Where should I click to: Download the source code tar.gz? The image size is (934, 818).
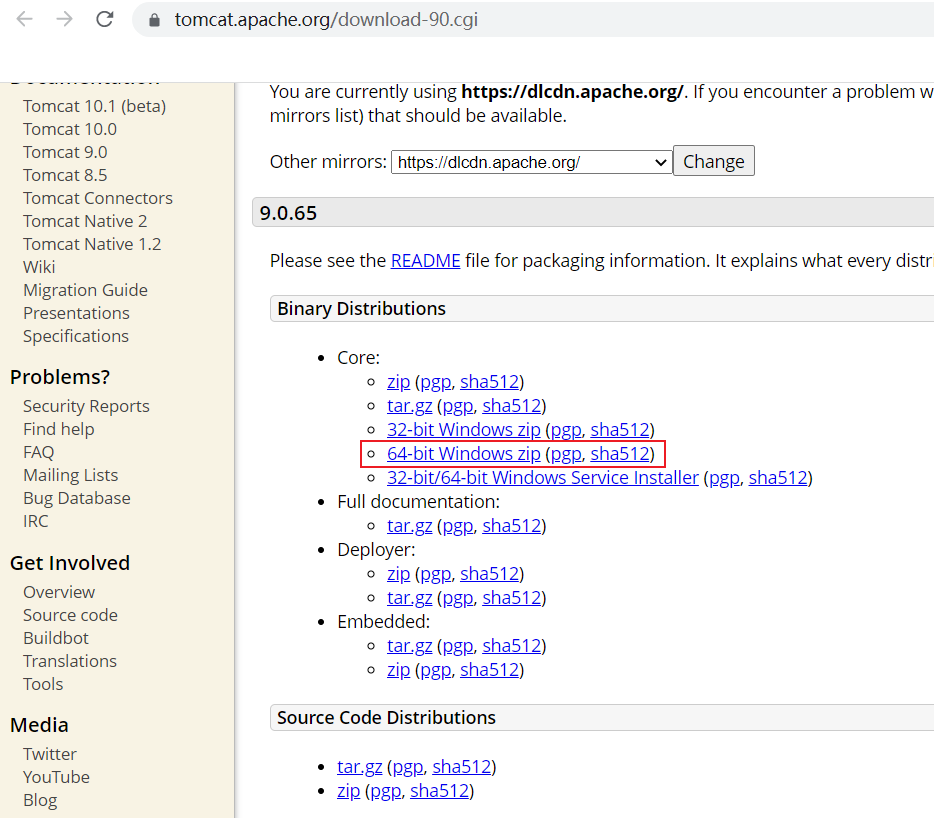(359, 767)
